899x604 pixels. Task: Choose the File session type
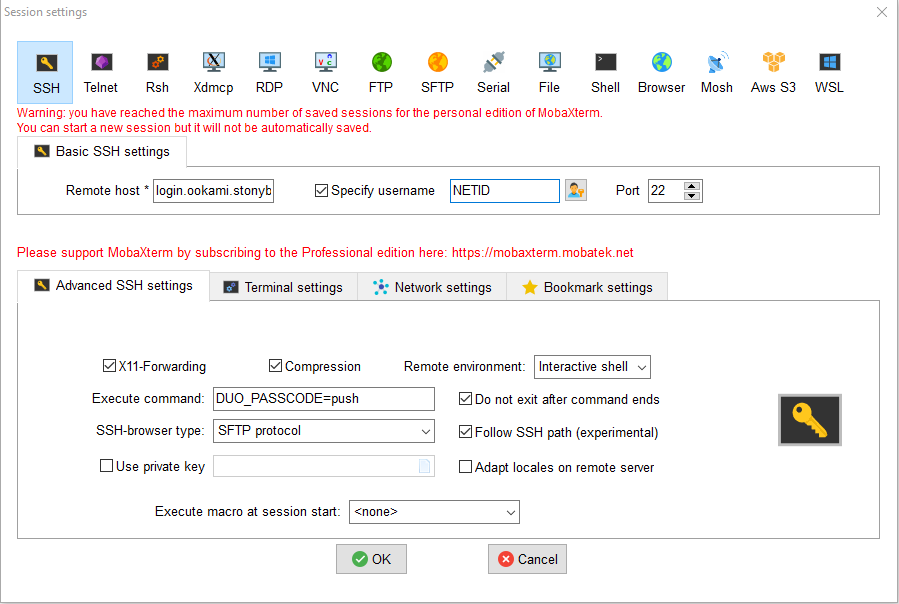tap(549, 72)
